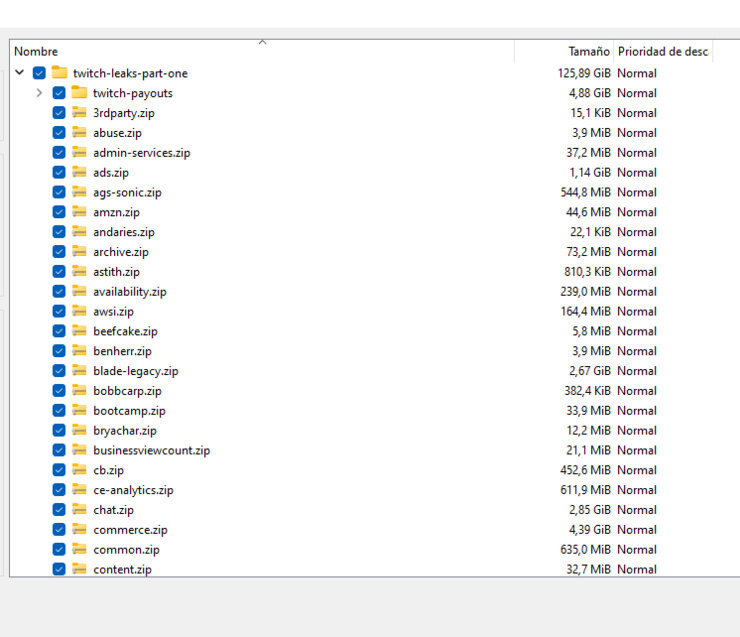Deselect the content.zip checkbox

[59, 569]
